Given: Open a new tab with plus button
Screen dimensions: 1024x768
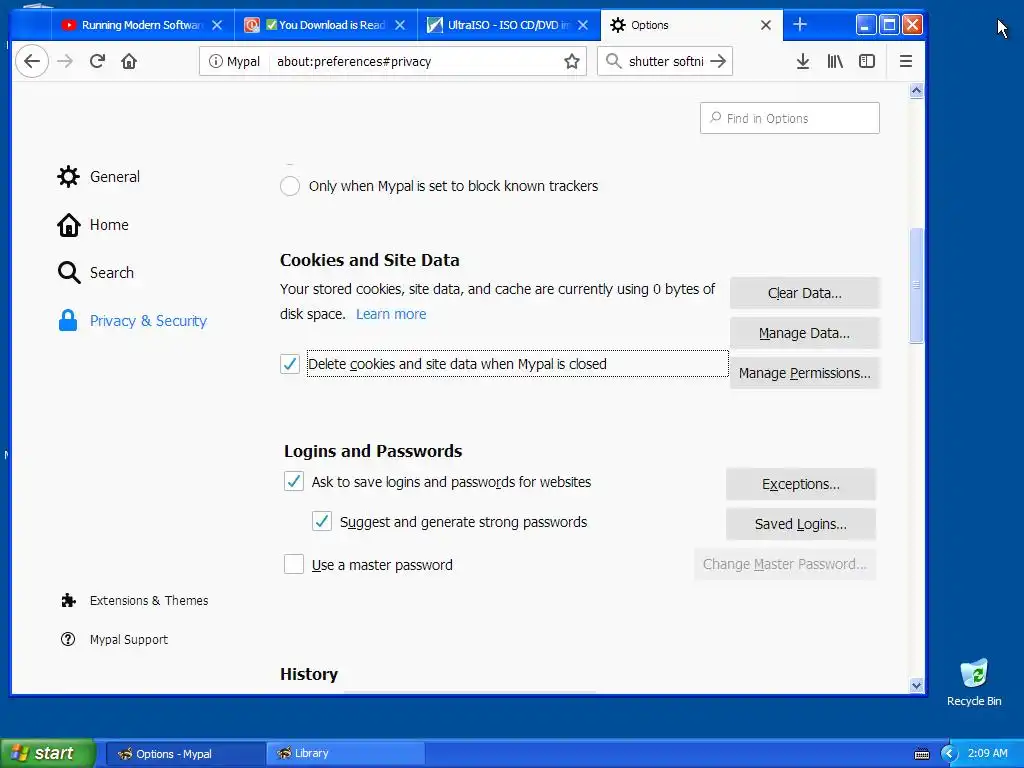Looking at the screenshot, I should 800,25.
